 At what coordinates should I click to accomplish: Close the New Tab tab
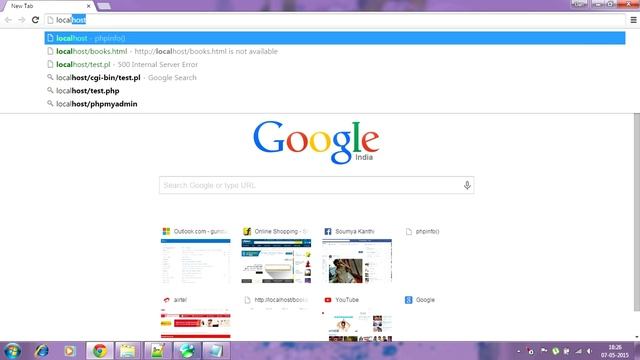(x=88, y=6)
